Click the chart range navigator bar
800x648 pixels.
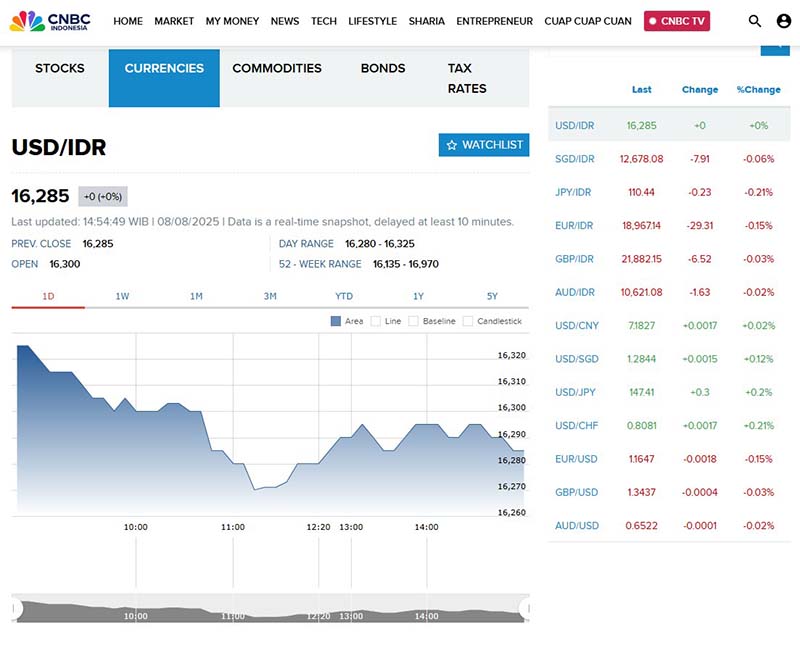pyautogui.click(x=270, y=611)
